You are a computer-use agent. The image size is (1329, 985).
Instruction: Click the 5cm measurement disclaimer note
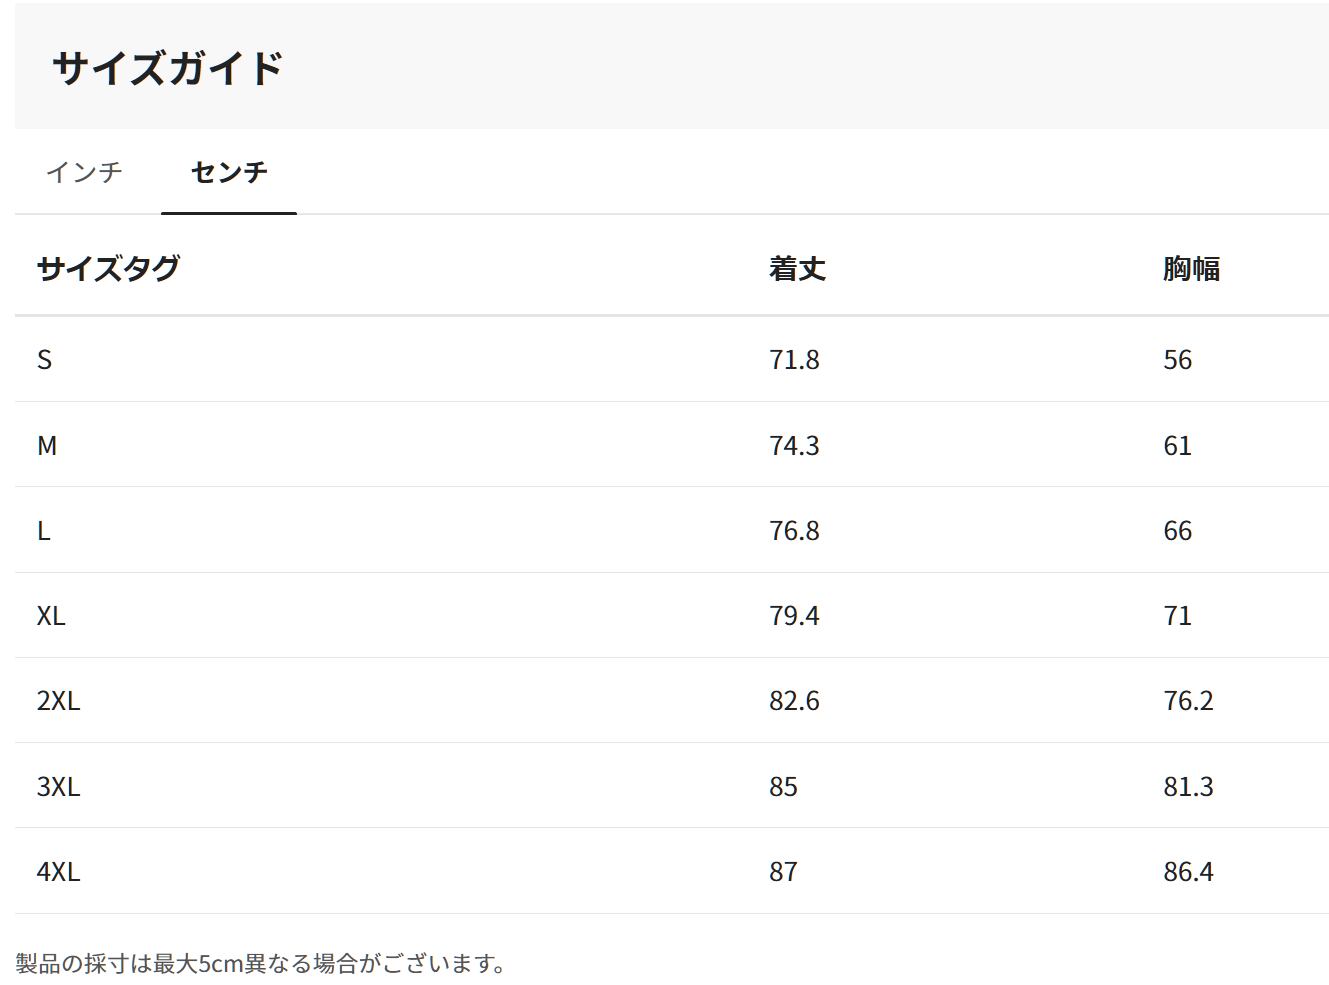[x=262, y=964]
